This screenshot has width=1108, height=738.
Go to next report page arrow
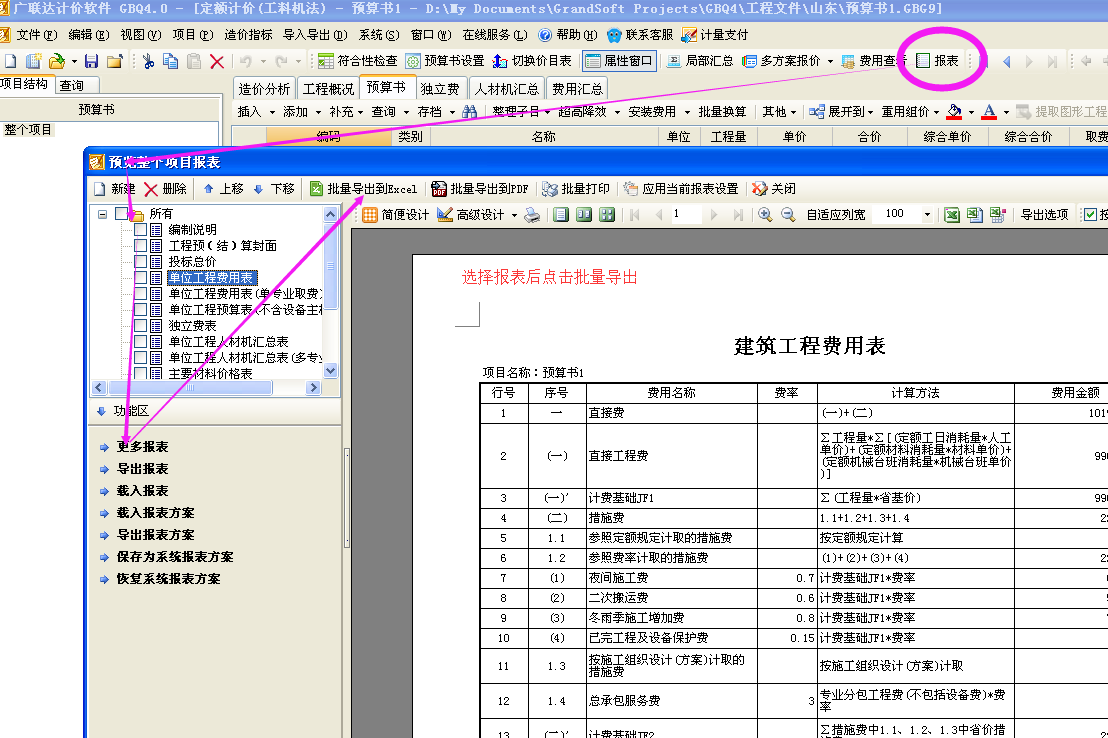(714, 214)
